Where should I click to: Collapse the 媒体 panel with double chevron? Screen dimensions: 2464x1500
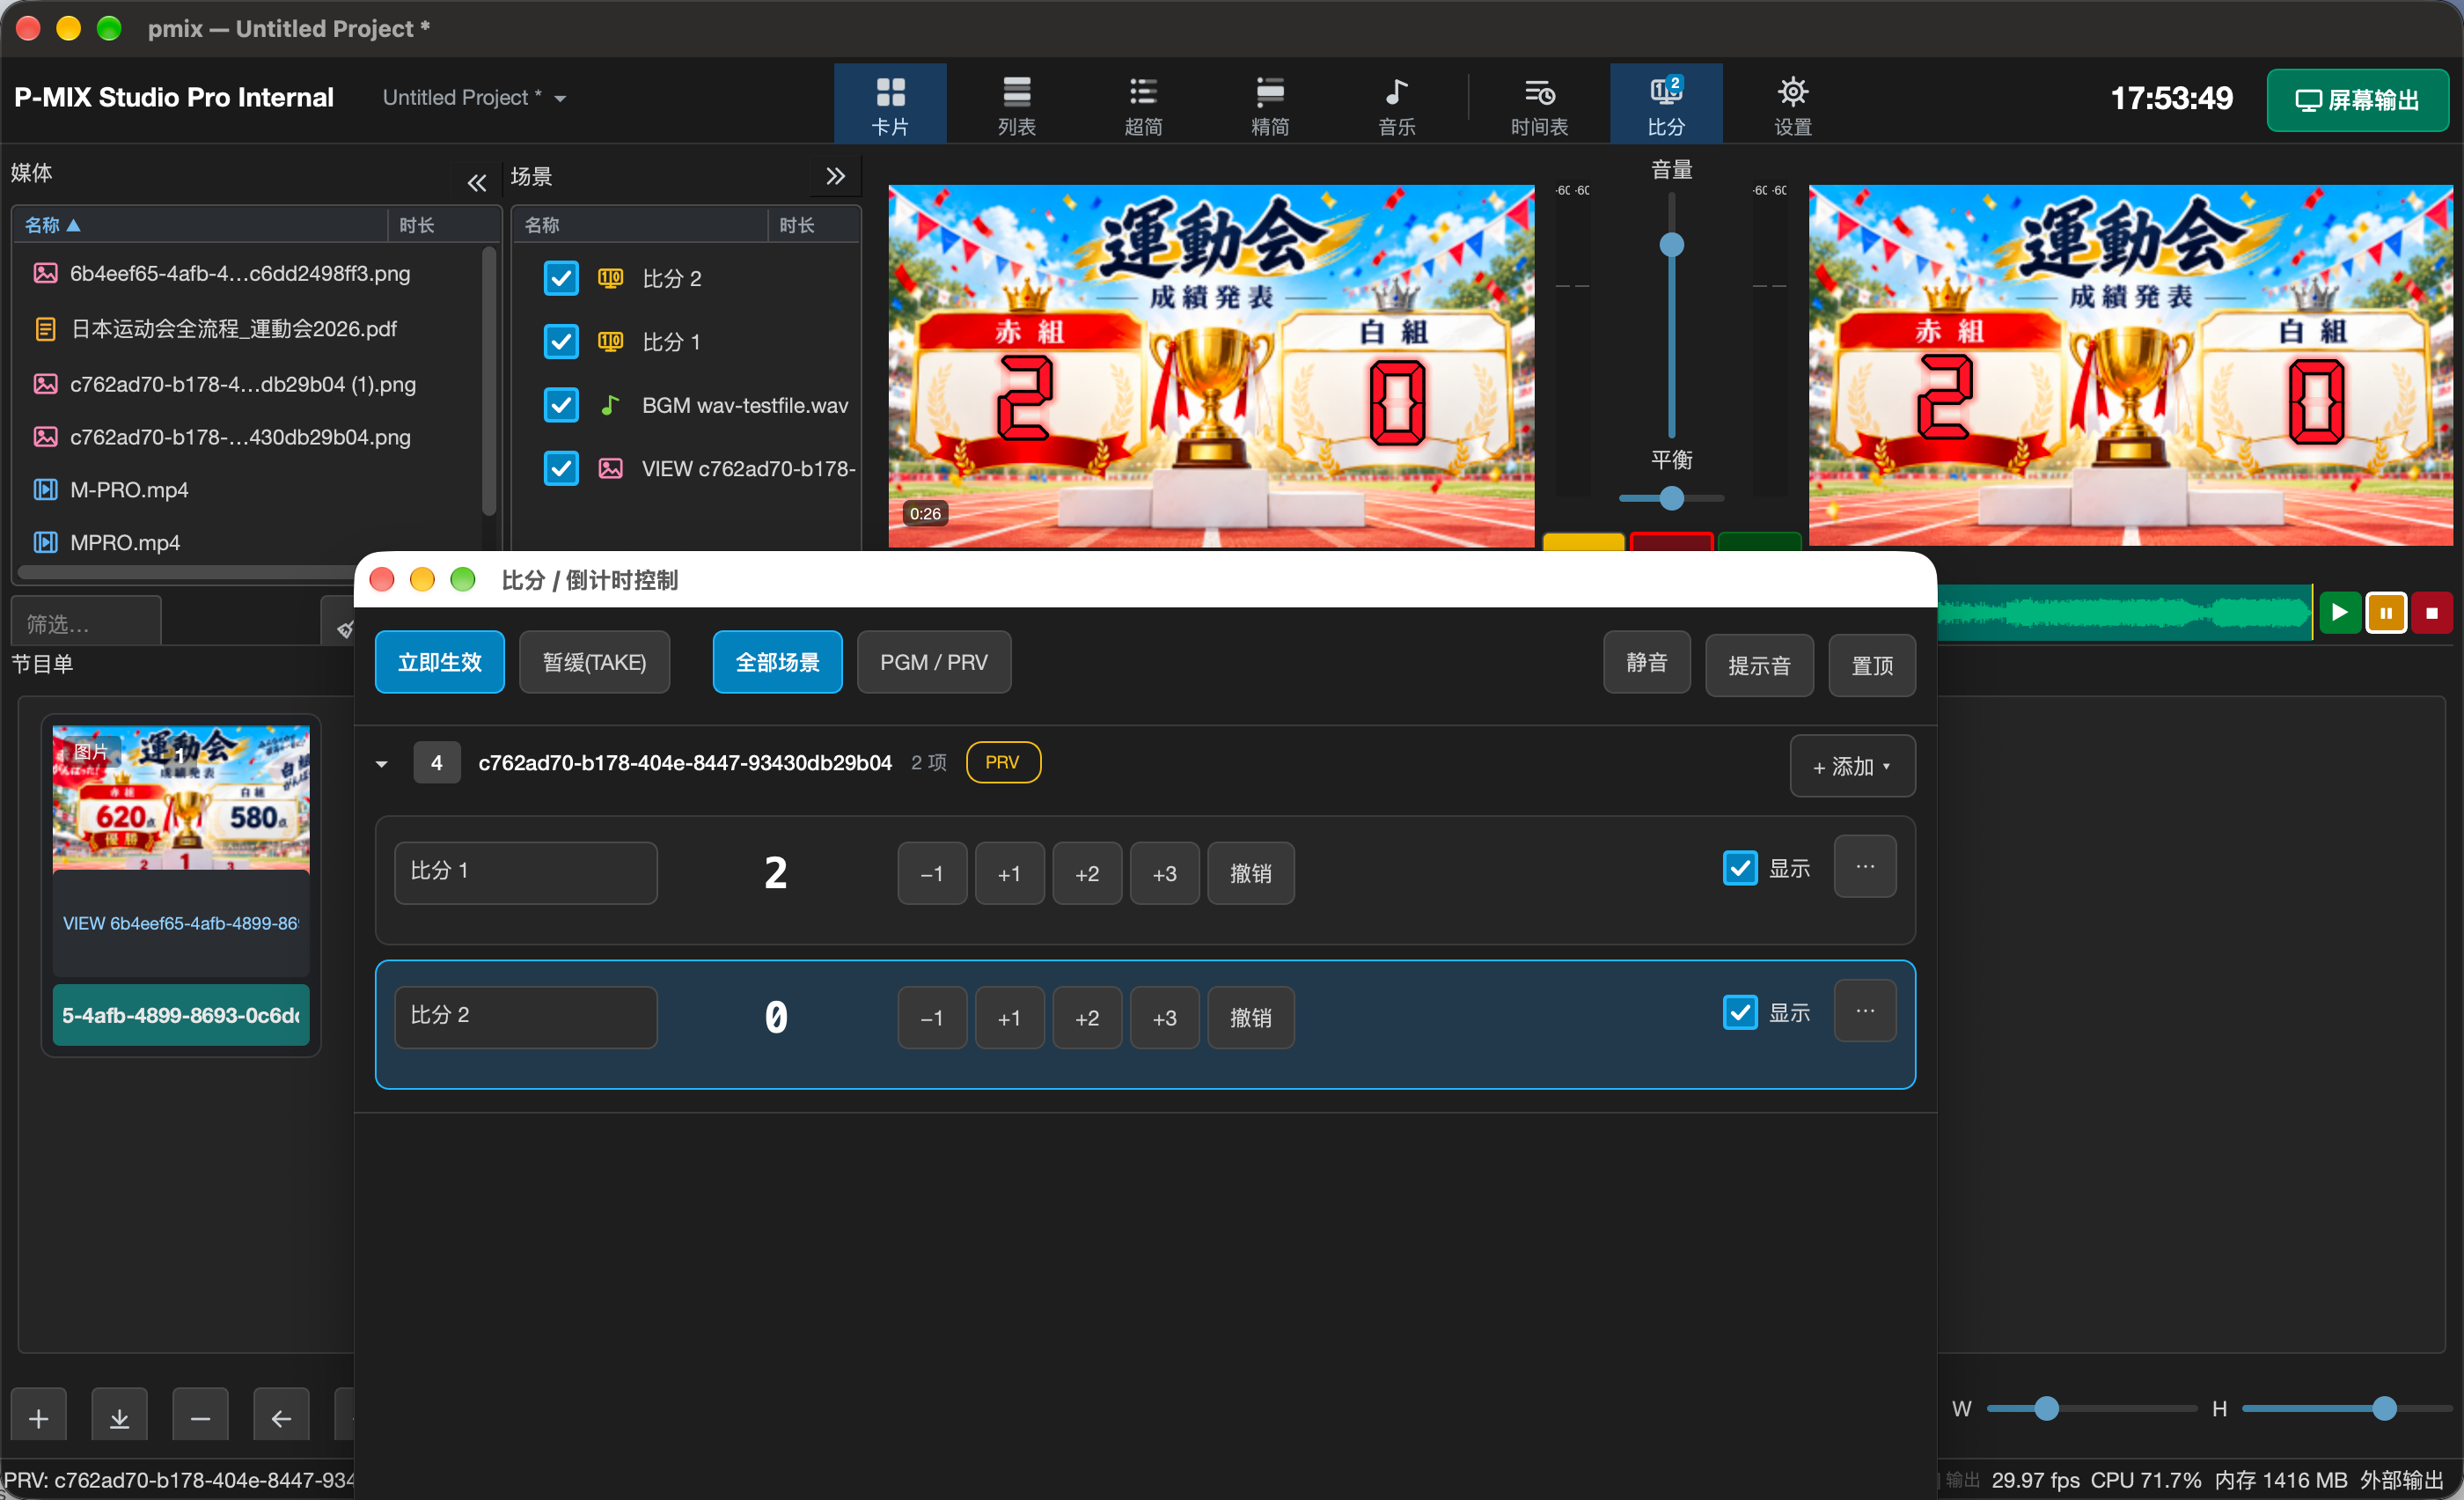[477, 183]
